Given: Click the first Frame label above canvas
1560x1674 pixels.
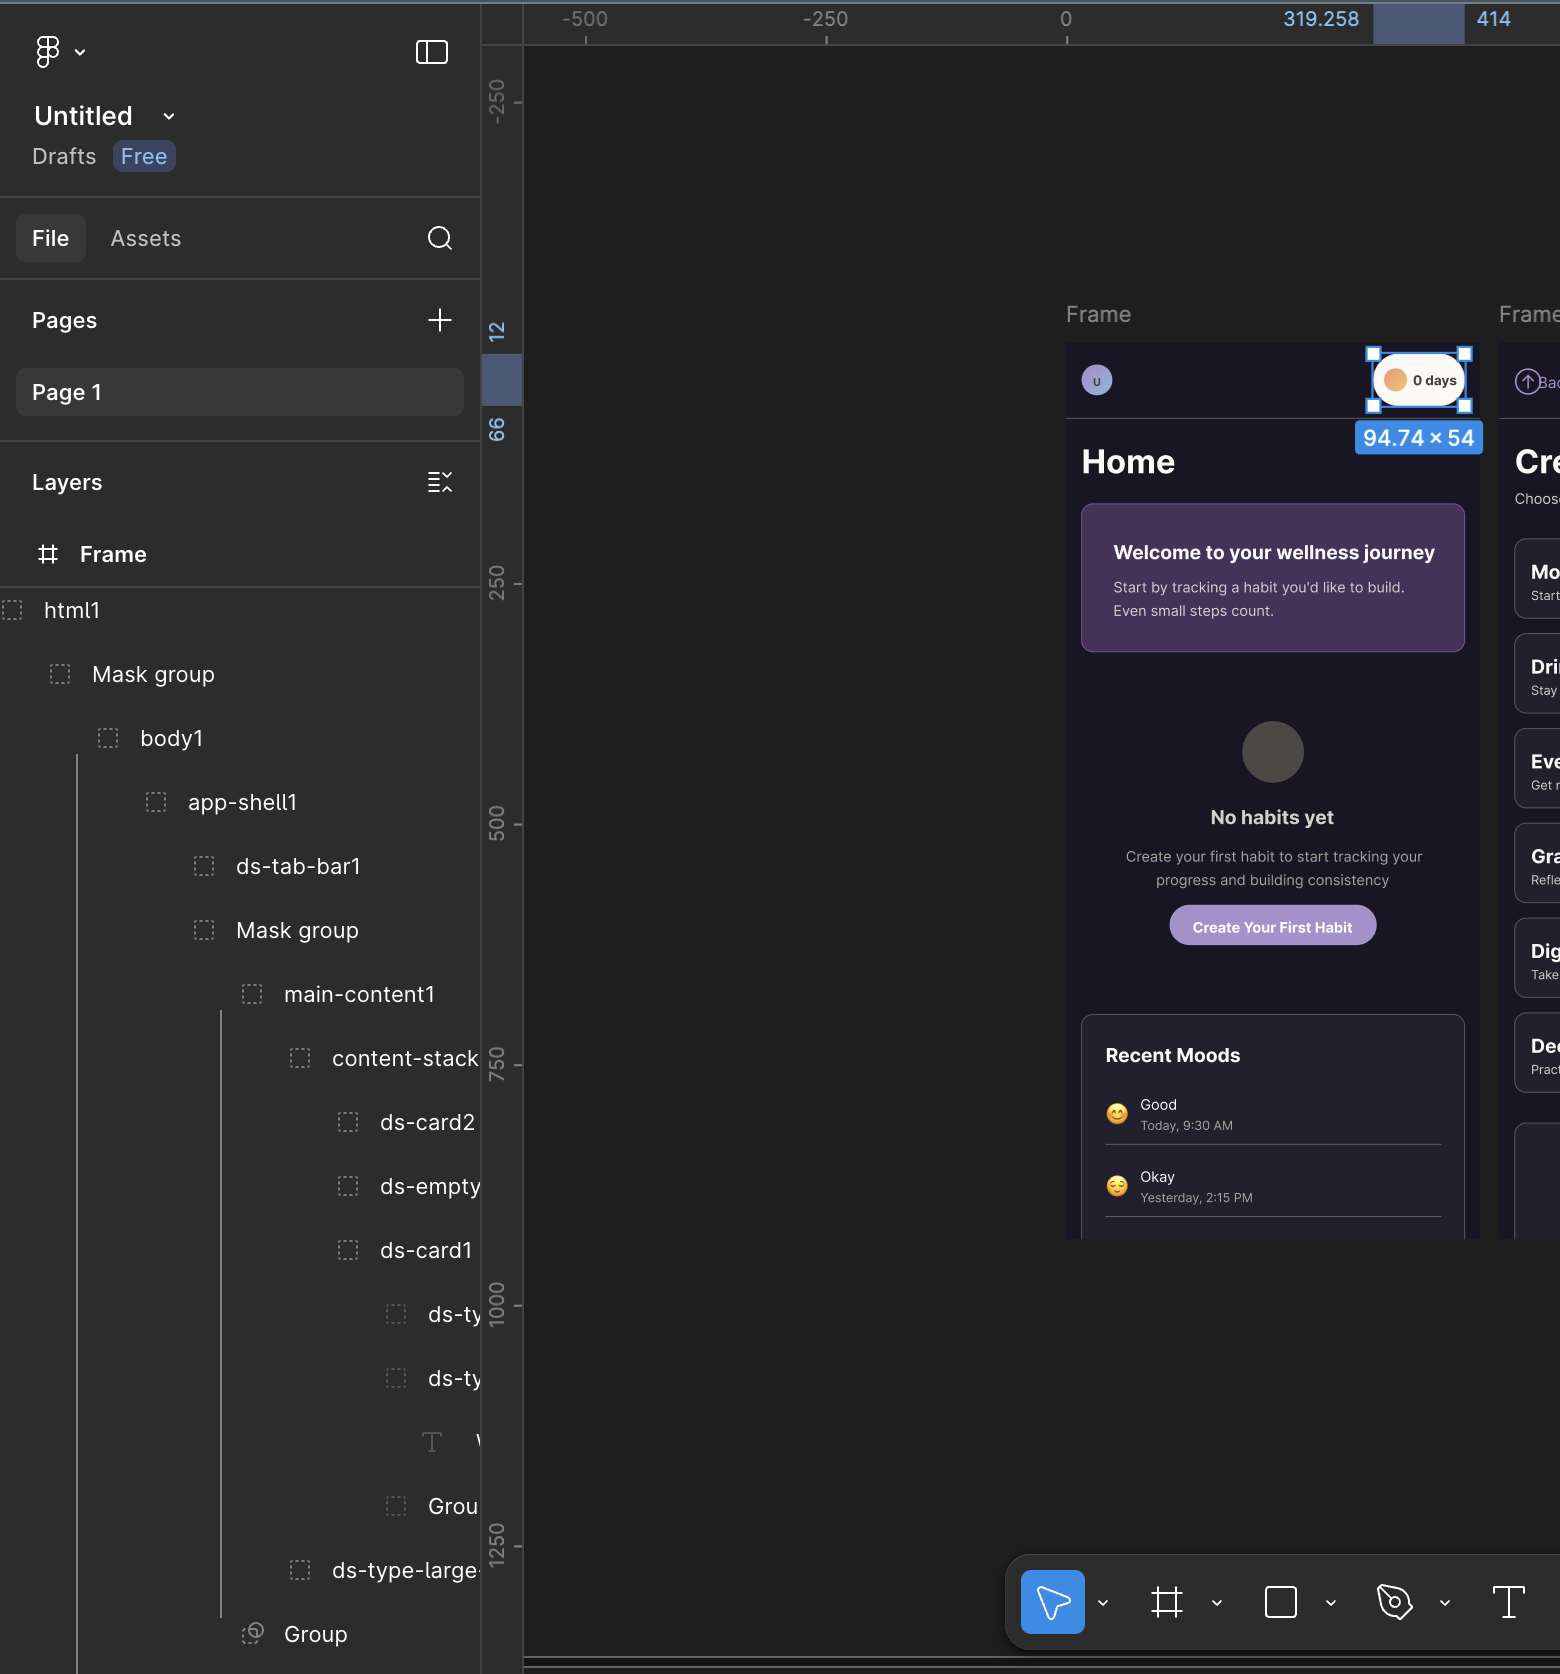Looking at the screenshot, I should [x=1098, y=315].
